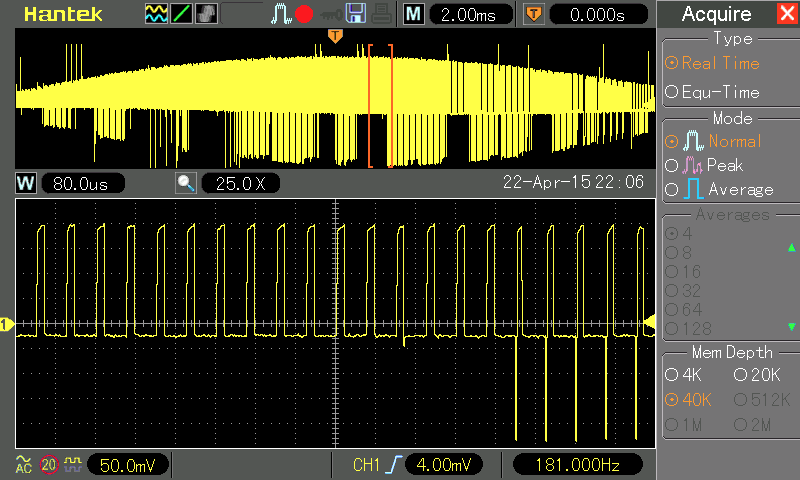
Task: Select 16 averages option
Action: [683, 271]
